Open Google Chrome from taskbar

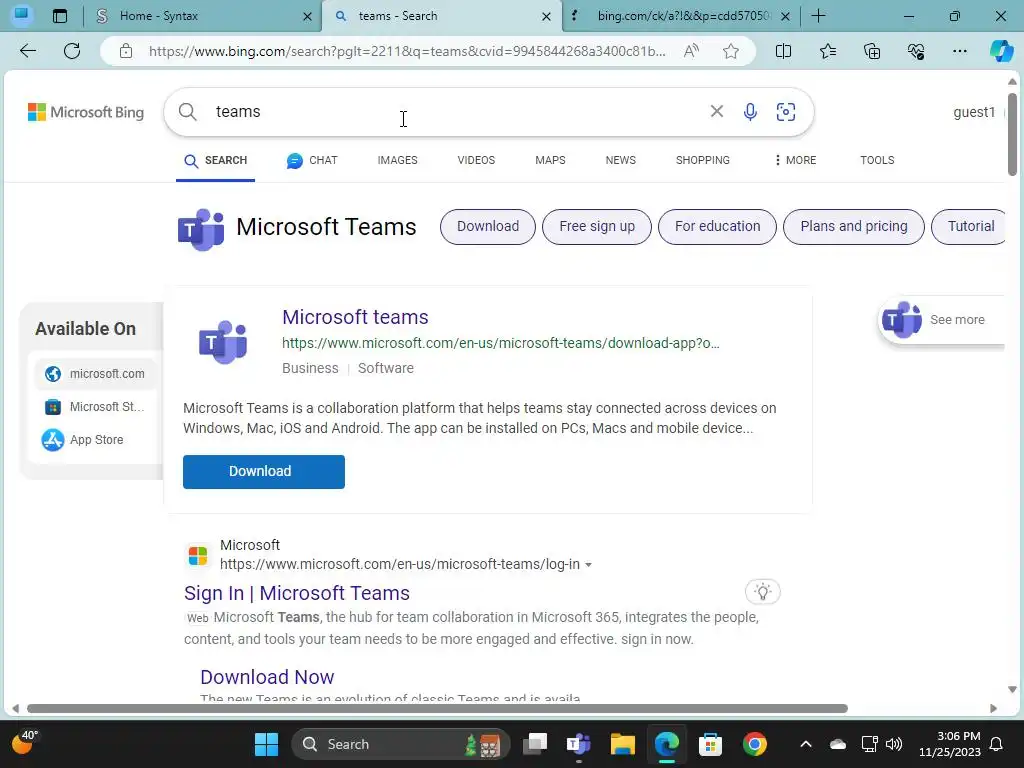(x=754, y=744)
